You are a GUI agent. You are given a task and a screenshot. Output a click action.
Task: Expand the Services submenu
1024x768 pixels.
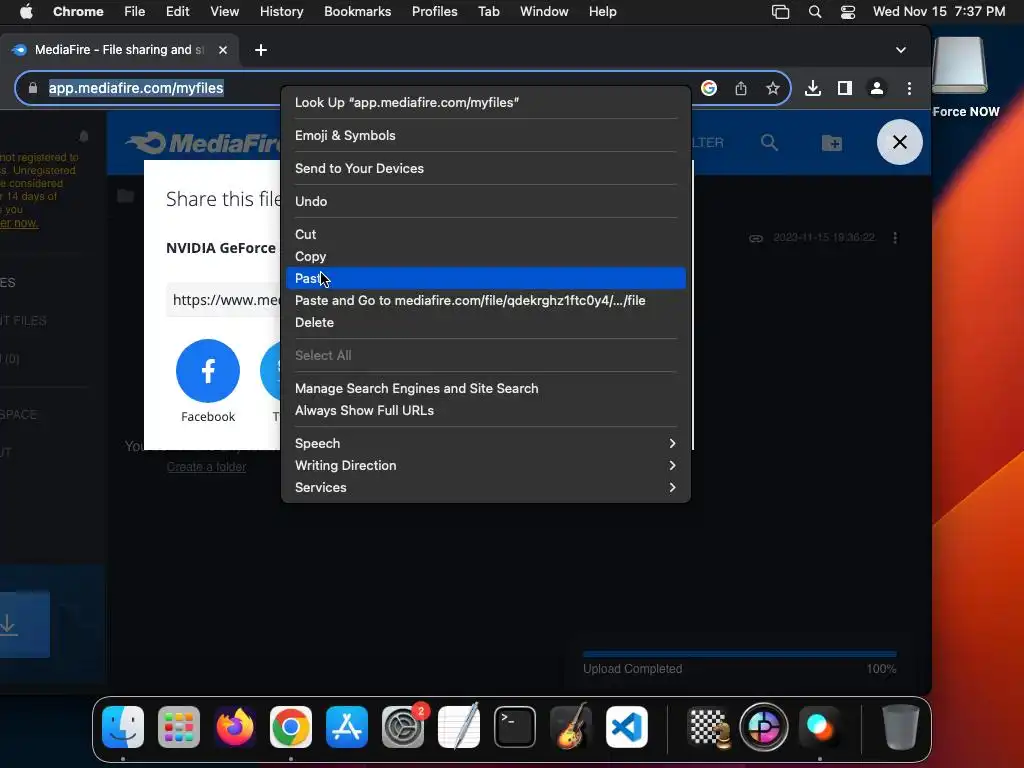pyautogui.click(x=486, y=488)
